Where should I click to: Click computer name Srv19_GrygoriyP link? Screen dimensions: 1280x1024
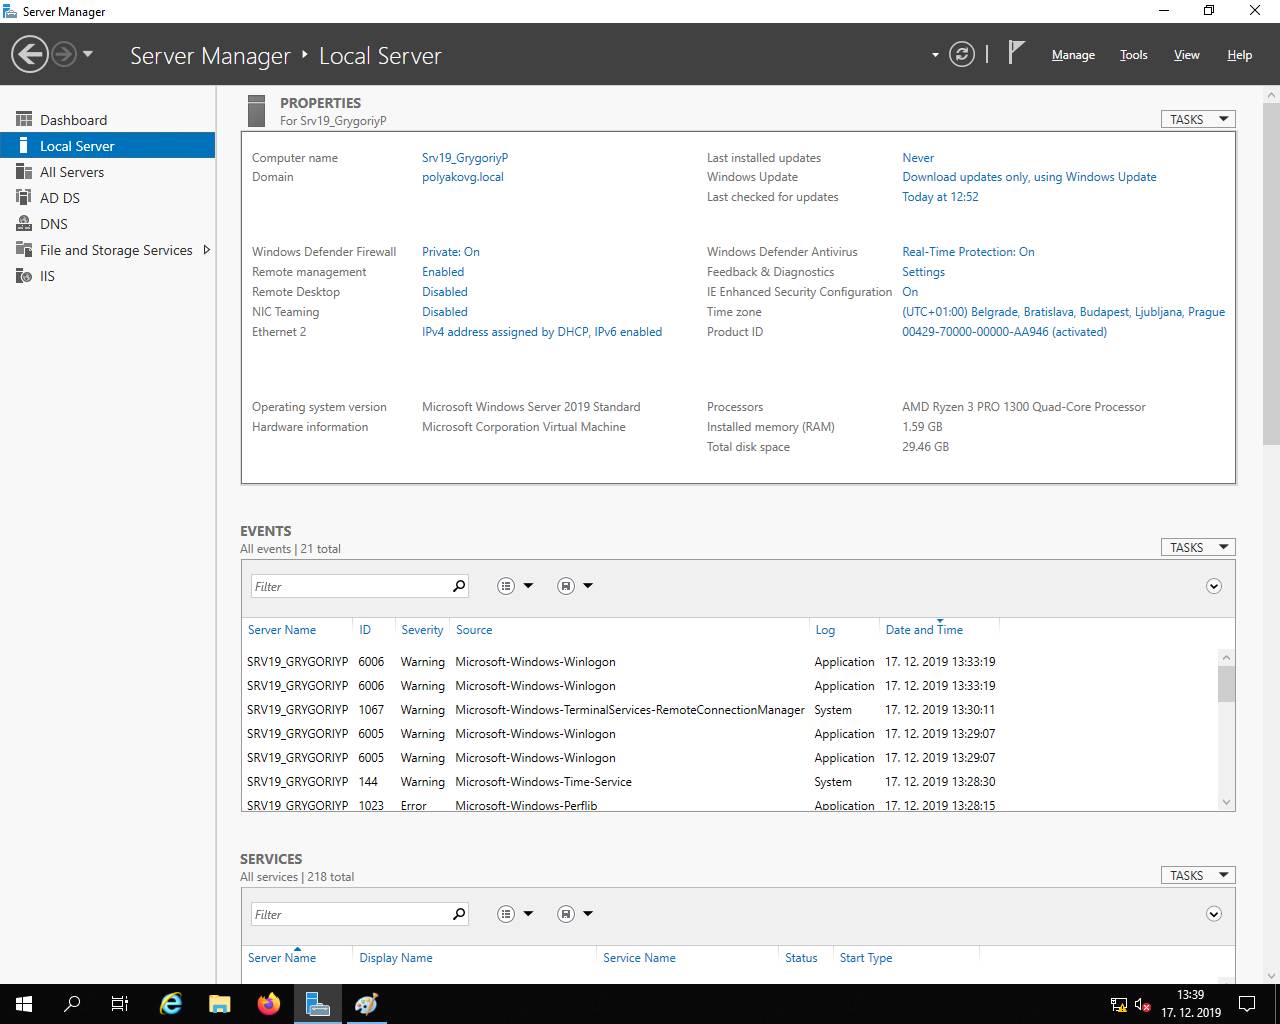tap(465, 158)
